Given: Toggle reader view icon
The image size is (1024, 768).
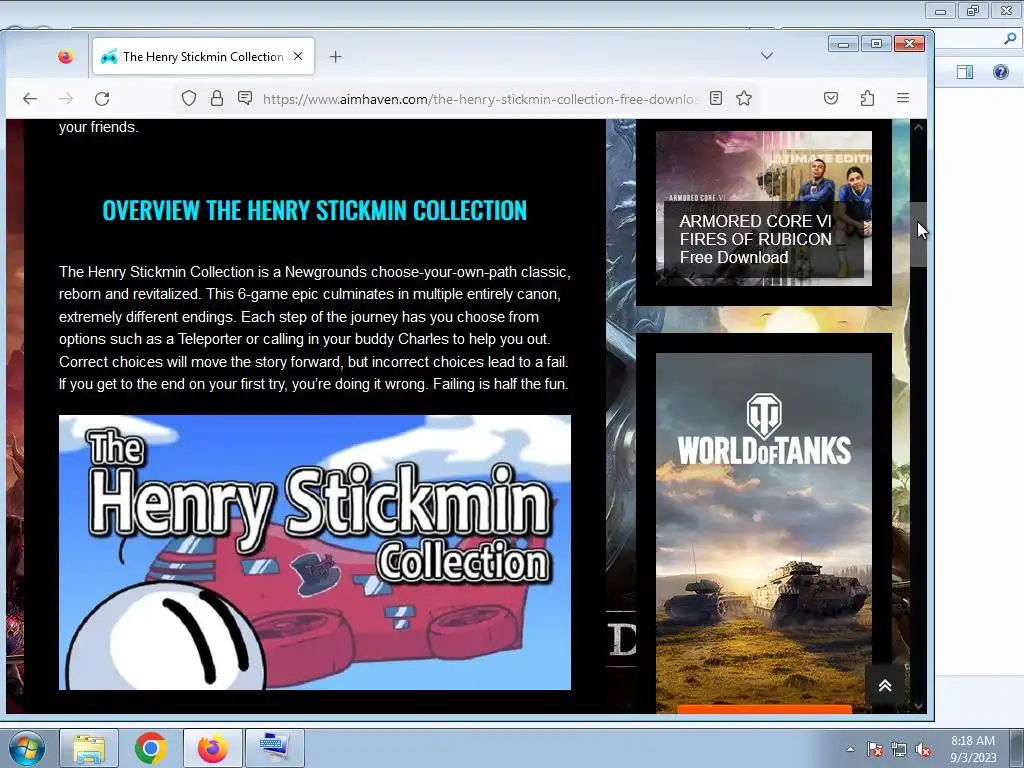Looking at the screenshot, I should point(716,99).
